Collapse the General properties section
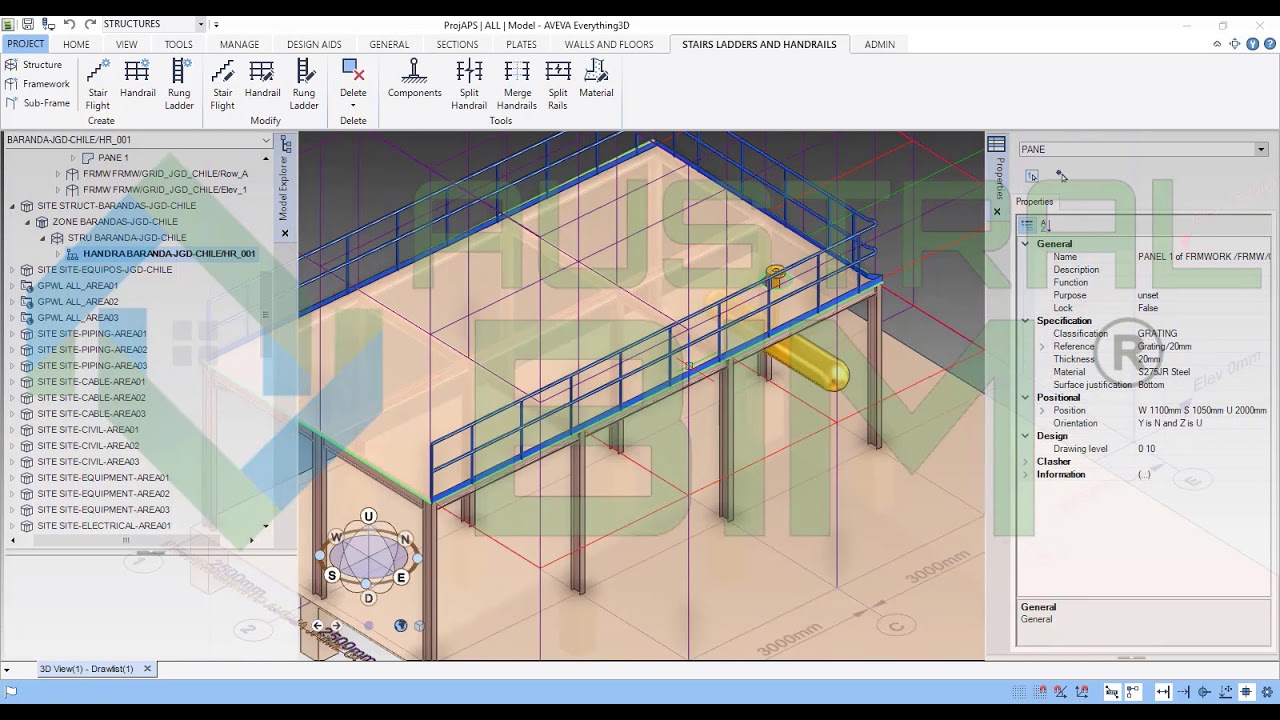Screen dimensions: 1280x720 point(1025,244)
